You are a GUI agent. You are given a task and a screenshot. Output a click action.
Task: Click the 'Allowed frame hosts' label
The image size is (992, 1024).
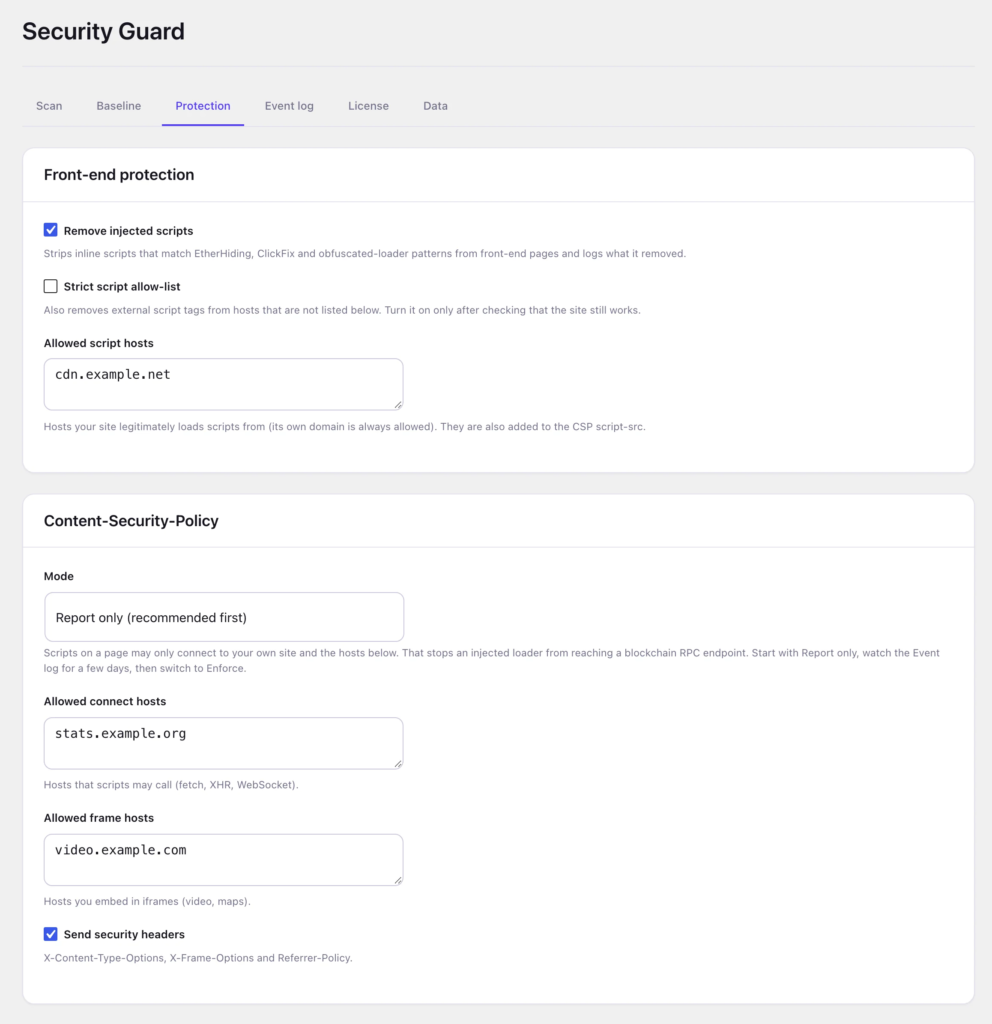[99, 818]
